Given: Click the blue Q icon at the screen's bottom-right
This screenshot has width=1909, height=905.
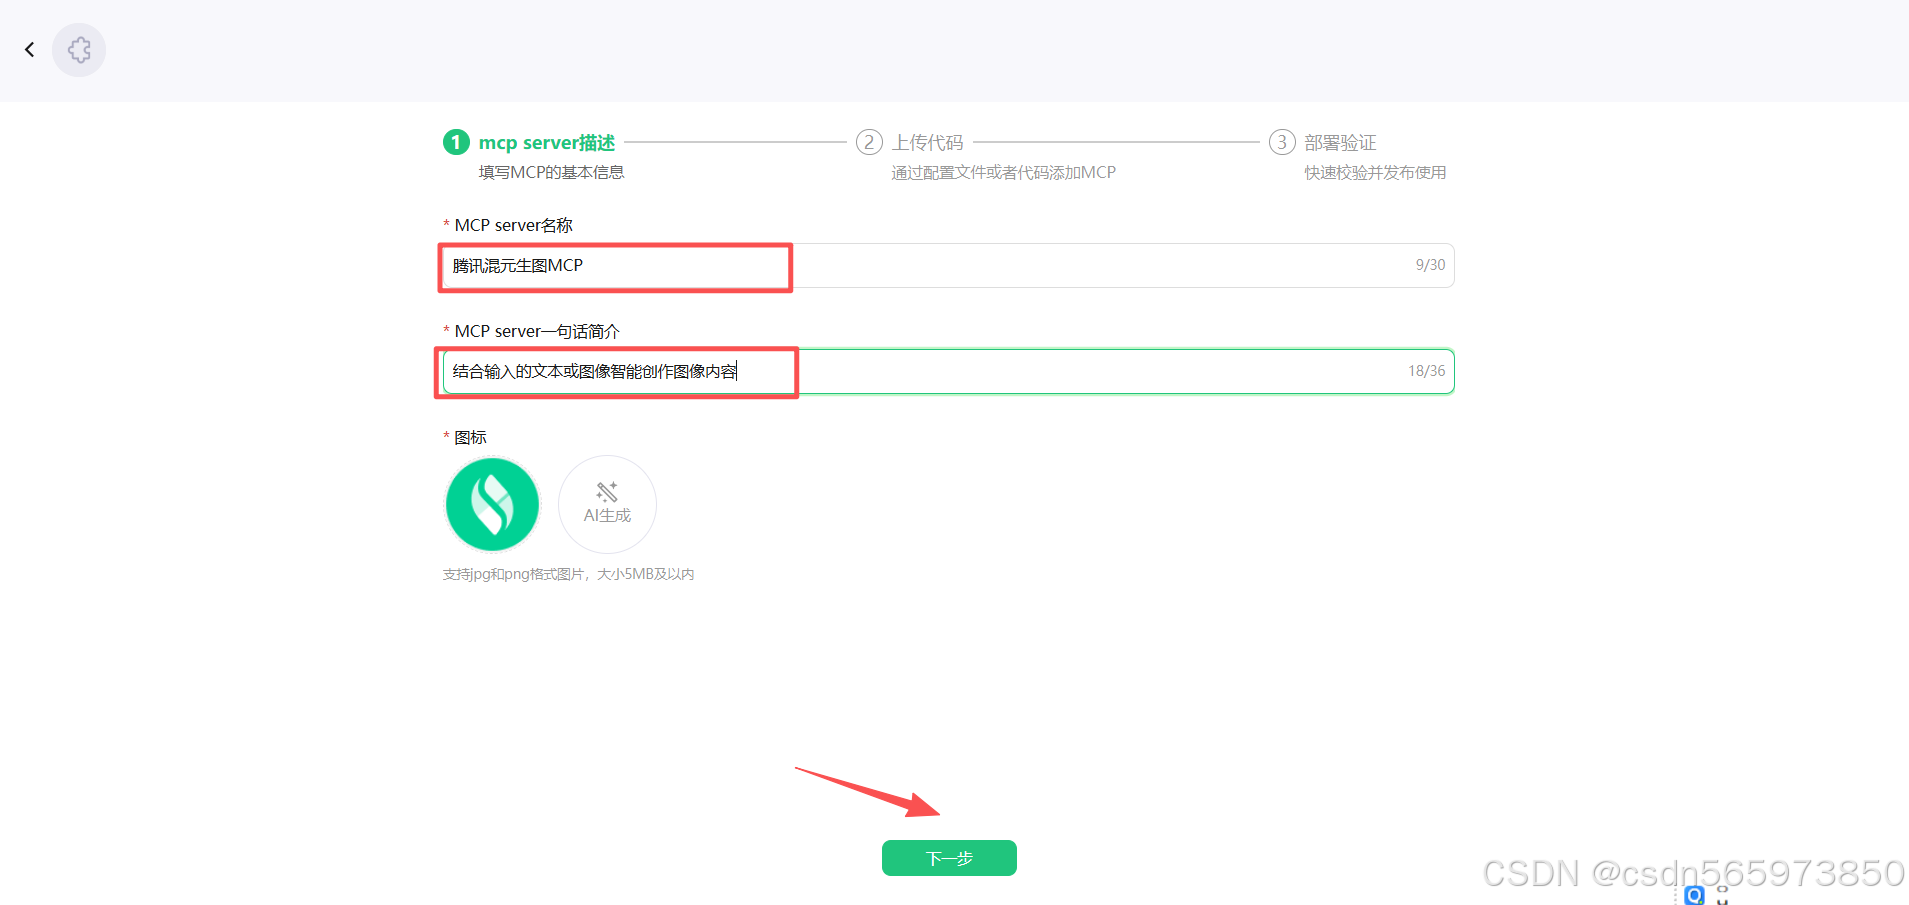Looking at the screenshot, I should click(x=1694, y=895).
